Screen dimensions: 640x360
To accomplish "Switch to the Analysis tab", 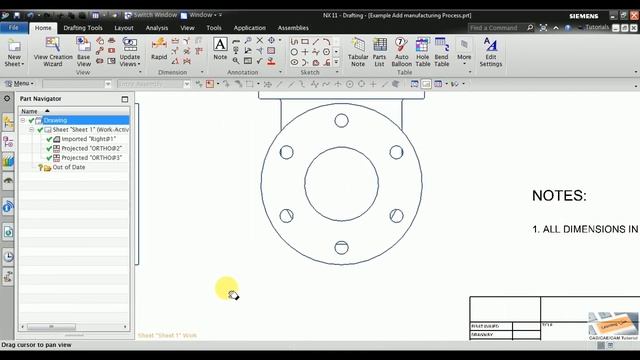I will point(157,28).
